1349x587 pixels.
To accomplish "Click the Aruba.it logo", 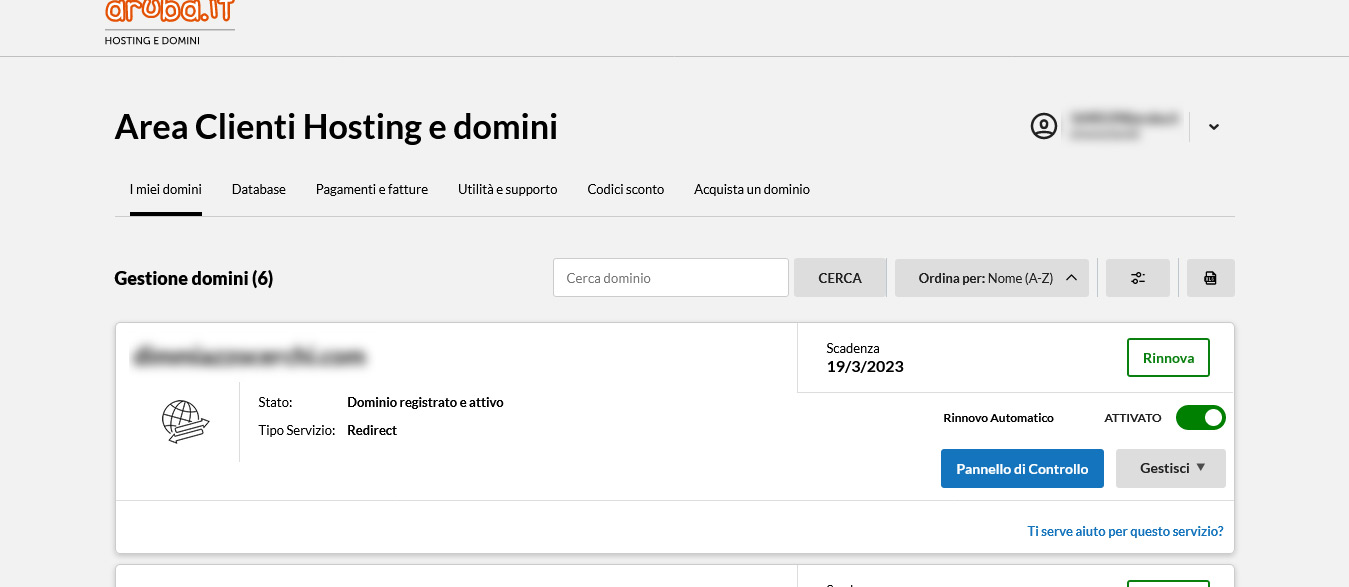I will pos(169,22).
